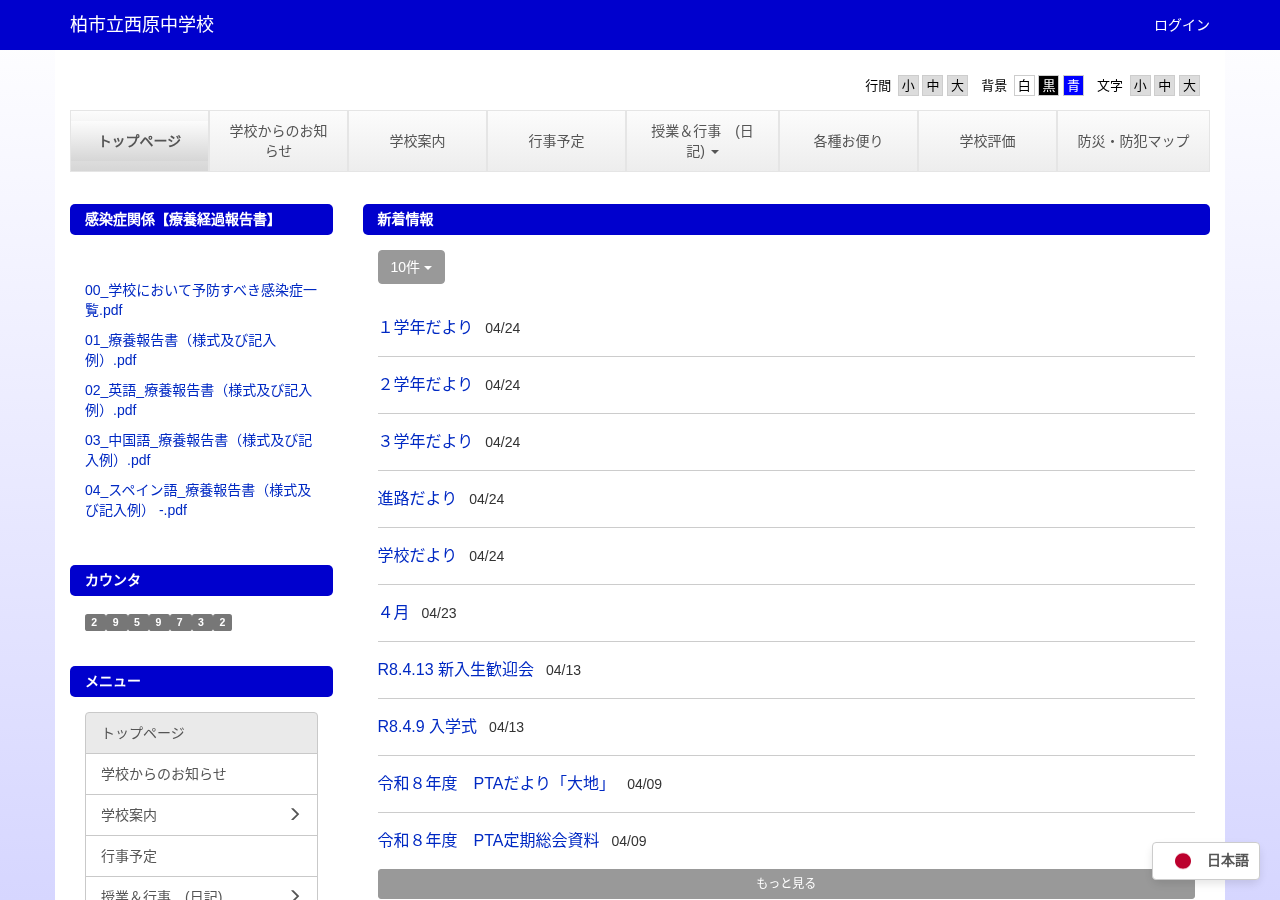1280x900 pixels.
Task: Open 01_療養報告書 PDF link
Action: (180, 350)
